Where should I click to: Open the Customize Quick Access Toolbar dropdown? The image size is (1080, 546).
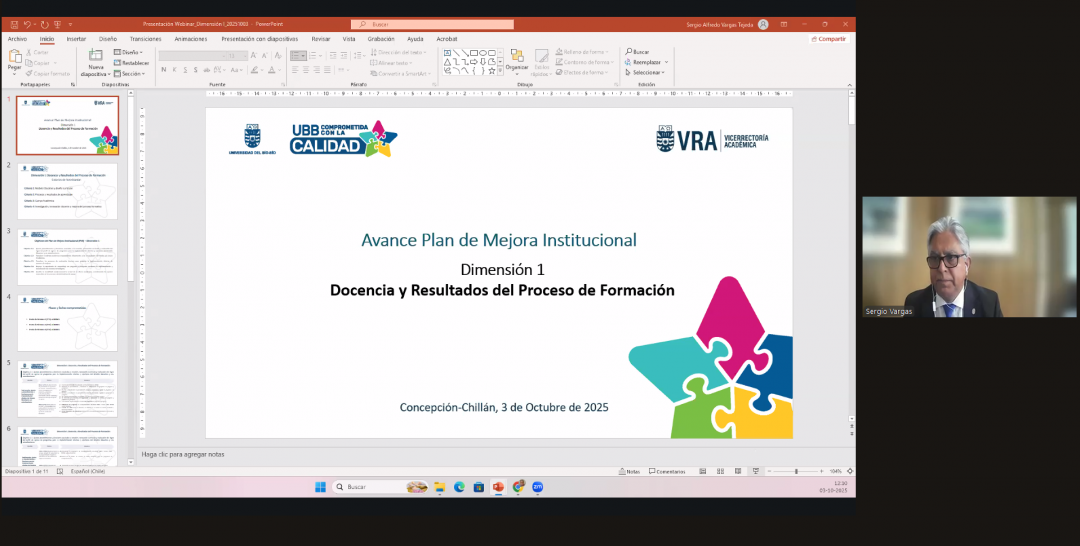click(x=70, y=24)
